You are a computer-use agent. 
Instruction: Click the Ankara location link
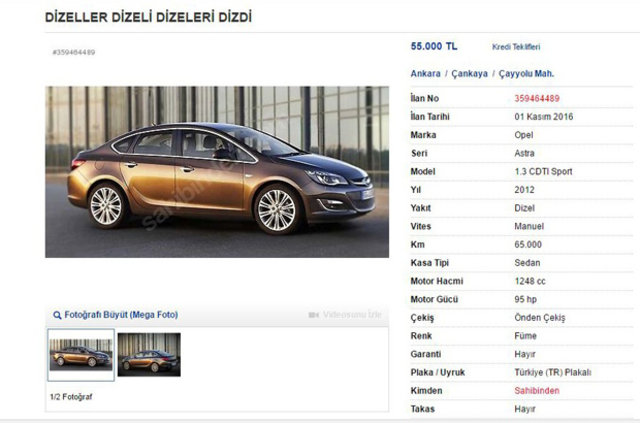click(x=425, y=74)
